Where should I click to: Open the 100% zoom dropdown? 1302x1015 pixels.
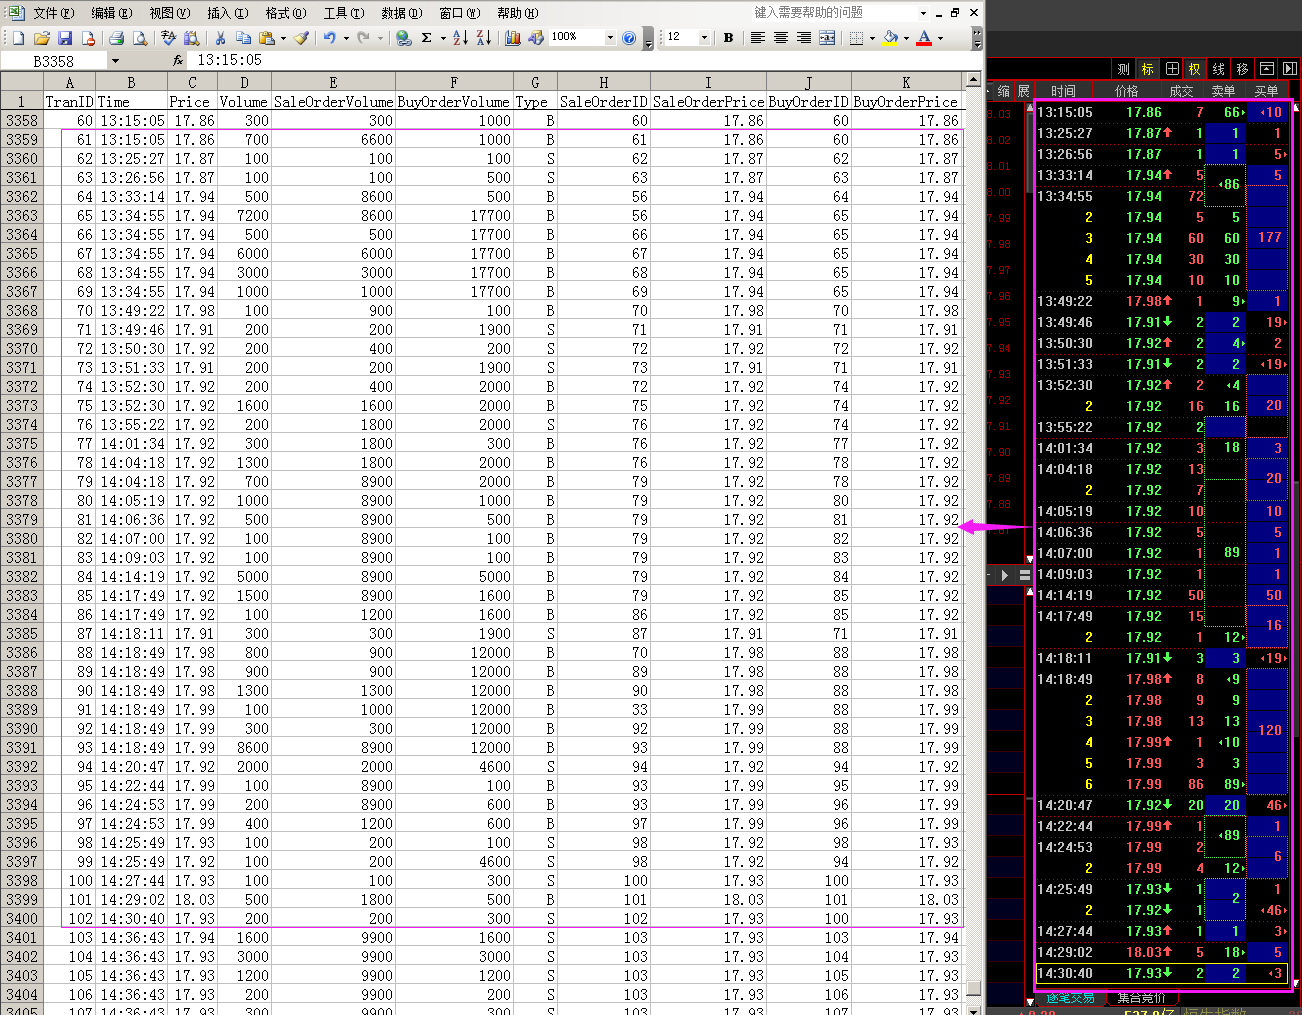(609, 36)
